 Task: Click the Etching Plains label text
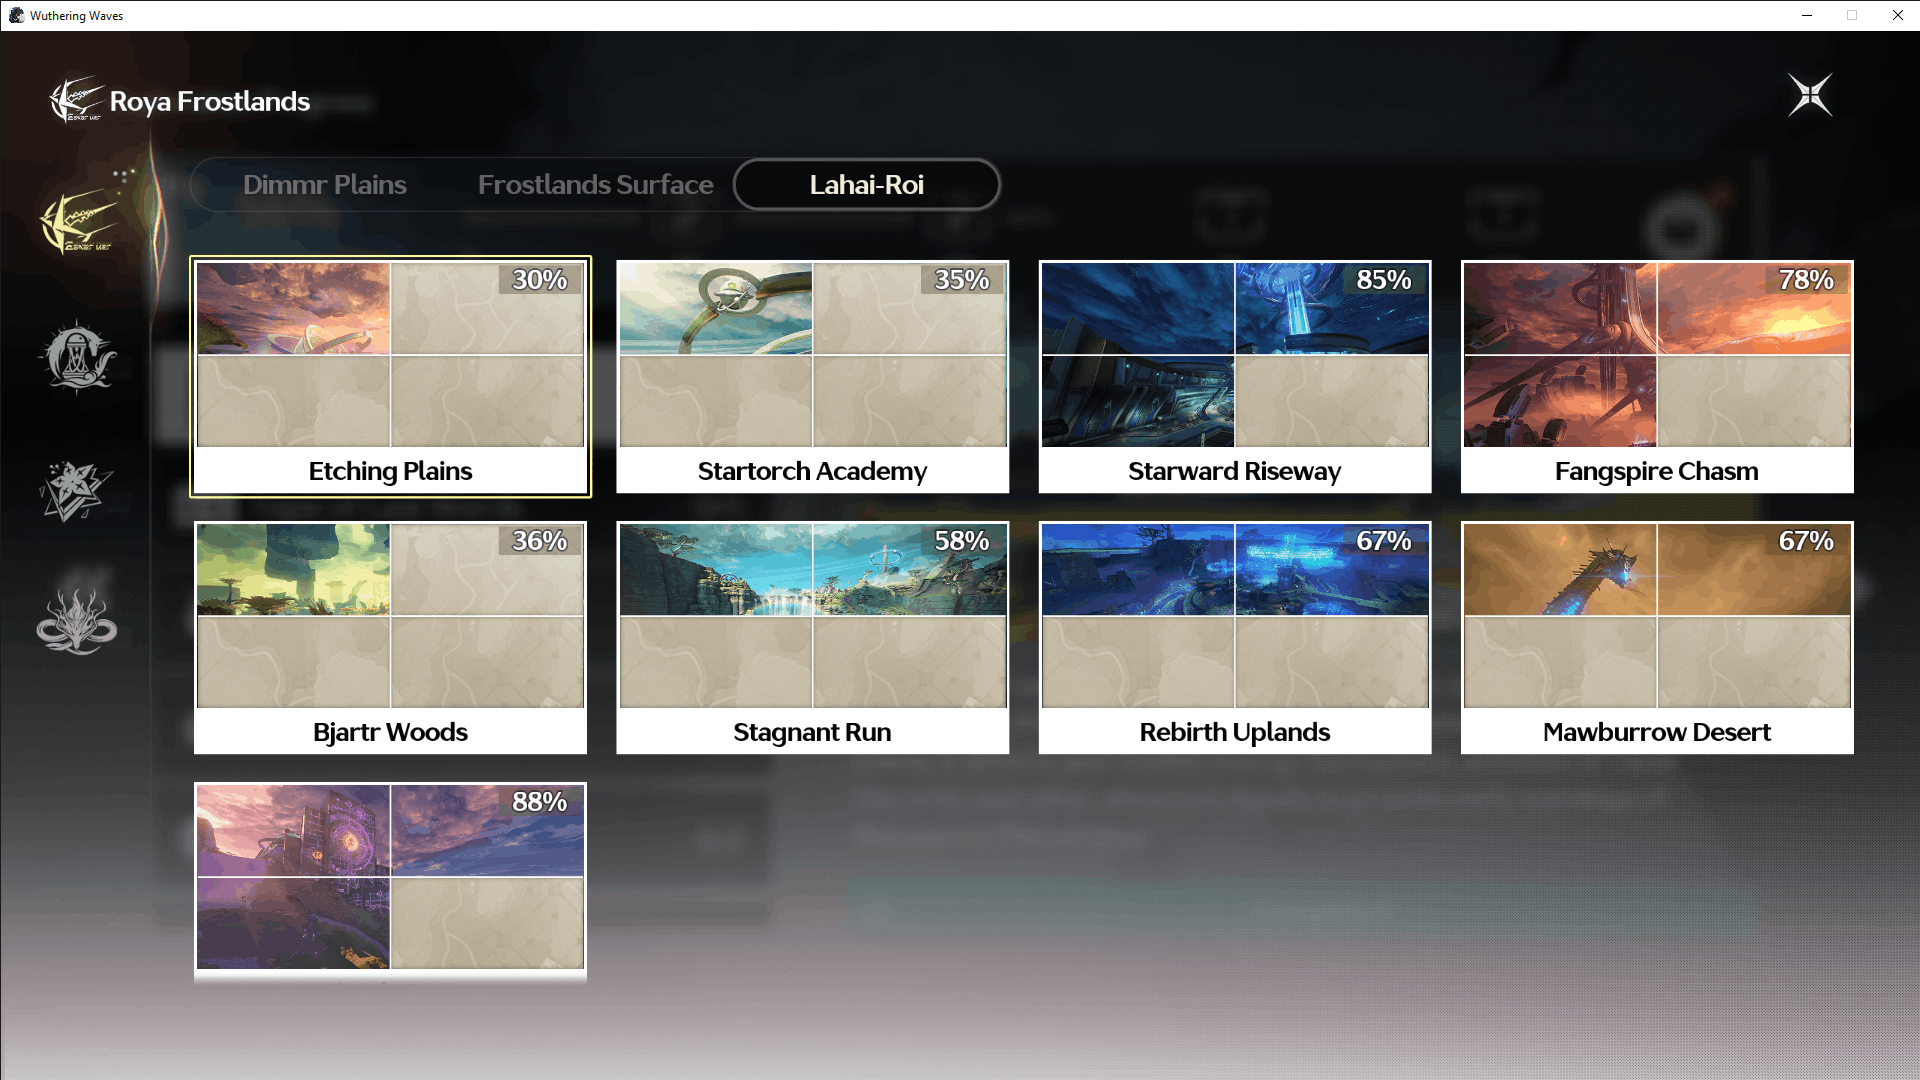[x=390, y=471]
